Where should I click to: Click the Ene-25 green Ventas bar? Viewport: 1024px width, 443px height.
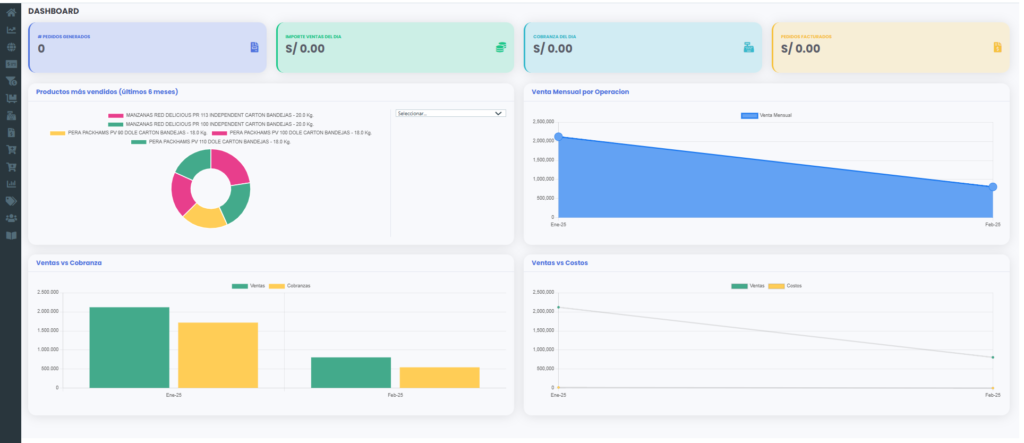129,347
